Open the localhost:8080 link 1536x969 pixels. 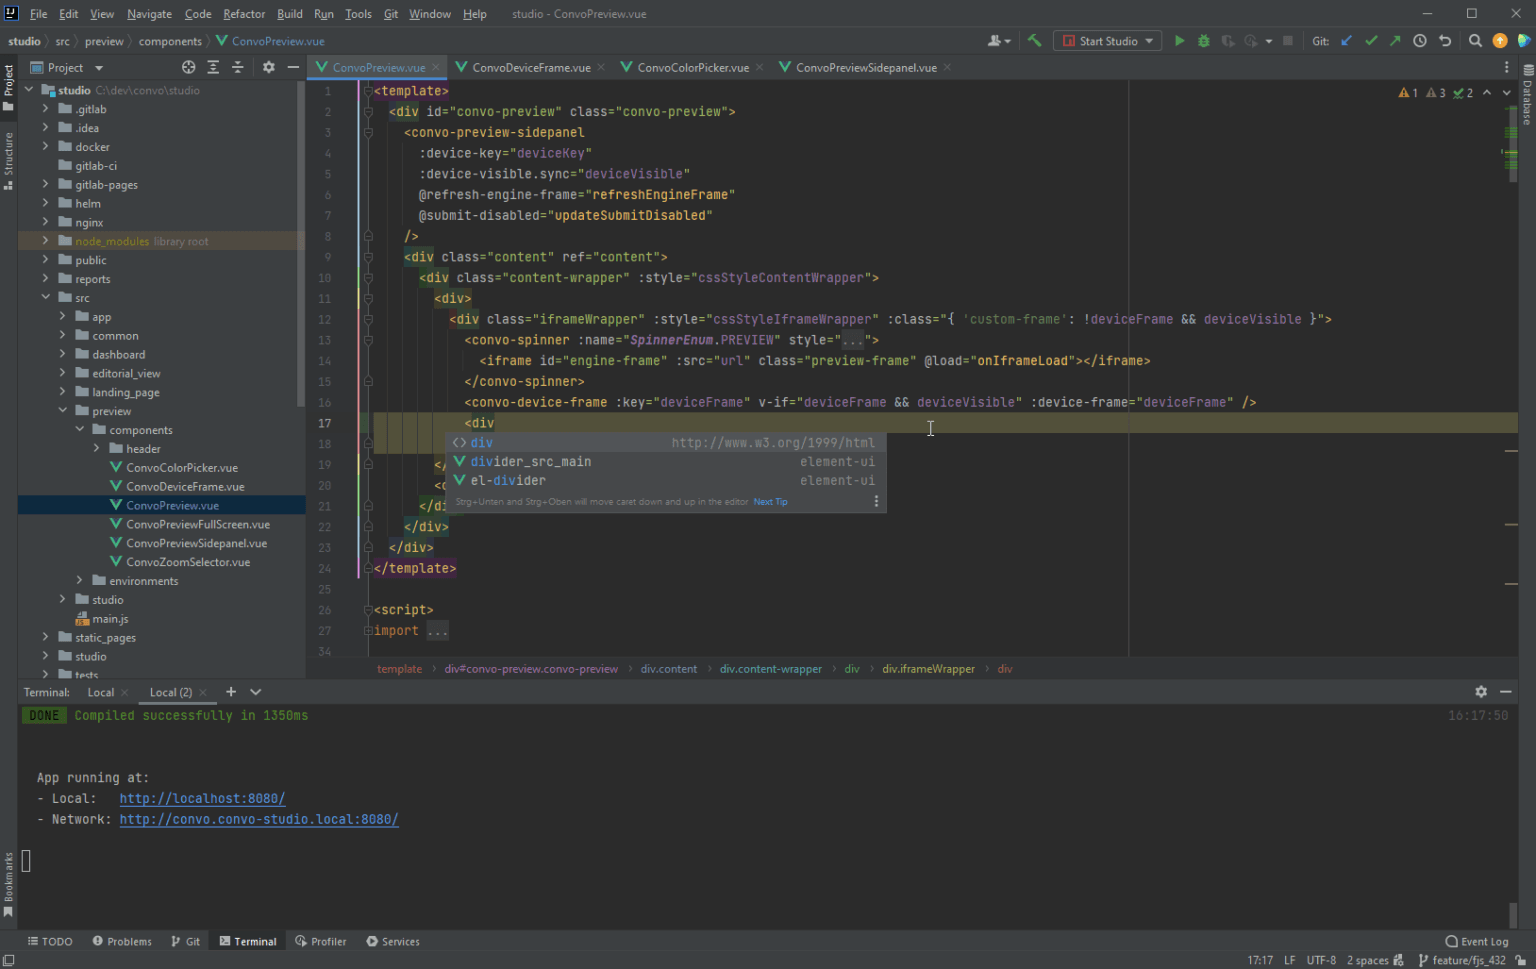pyautogui.click(x=202, y=798)
